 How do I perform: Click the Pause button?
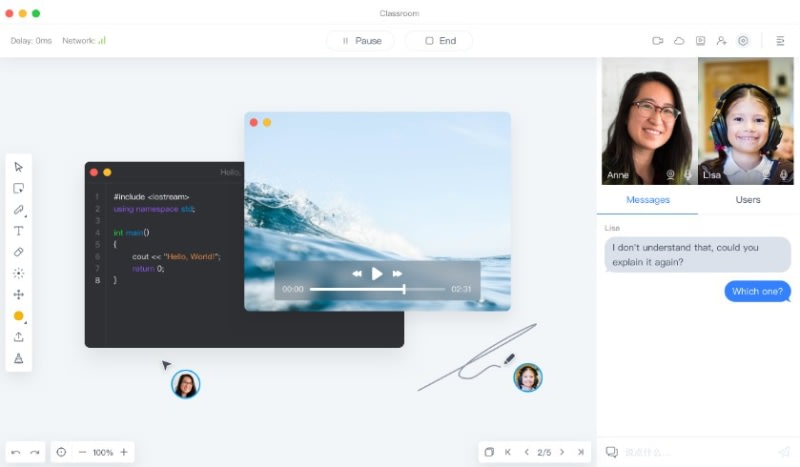coord(361,41)
